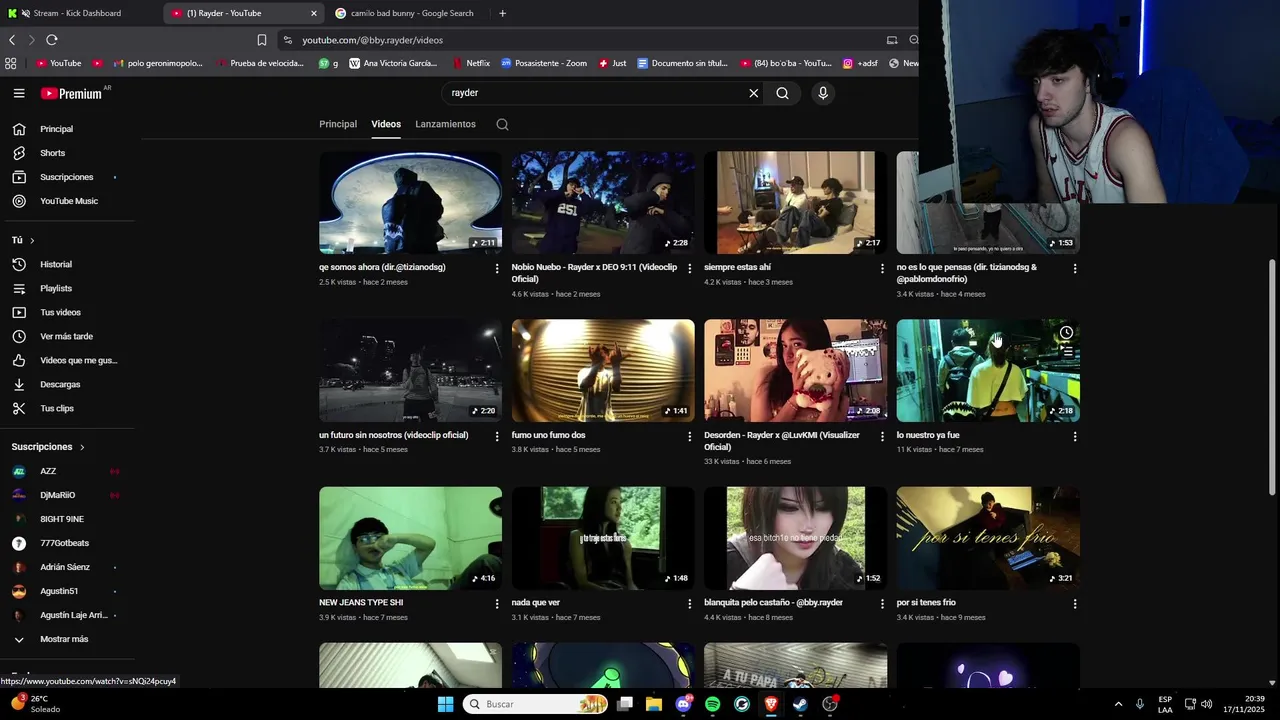The image size is (1280, 720).
Task: Open options for 'no es lo que pensas'
Action: pos(1075,268)
